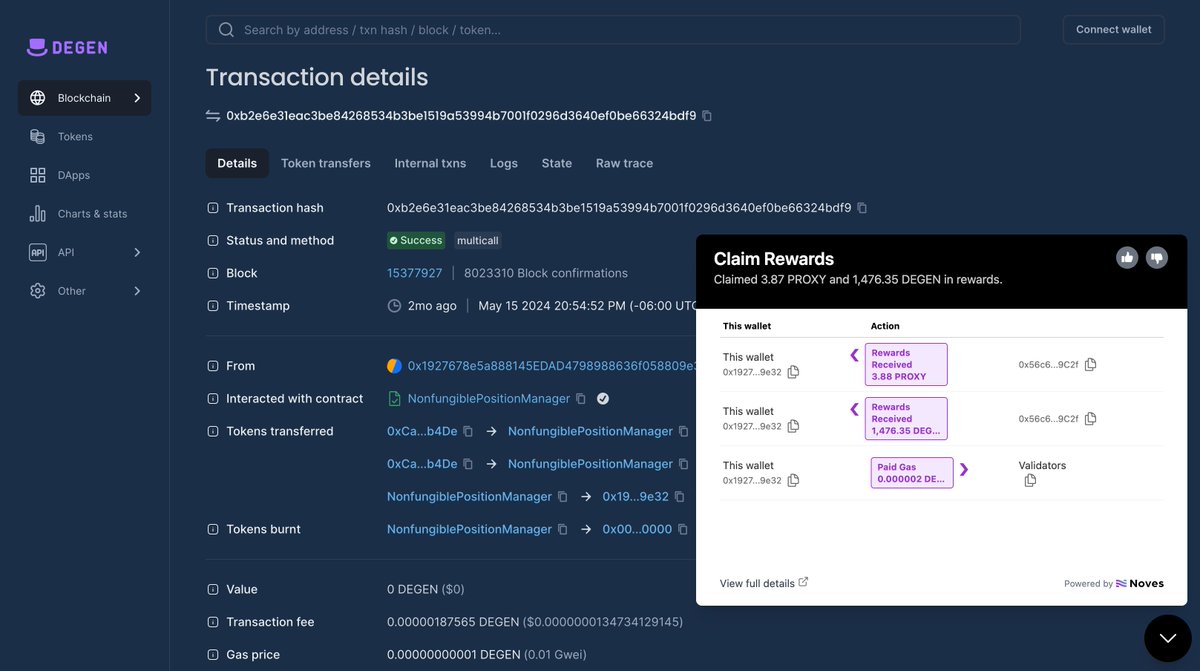Open the 0x19...9e32 recipient address
Viewport: 1200px width, 671px height.
(635, 497)
